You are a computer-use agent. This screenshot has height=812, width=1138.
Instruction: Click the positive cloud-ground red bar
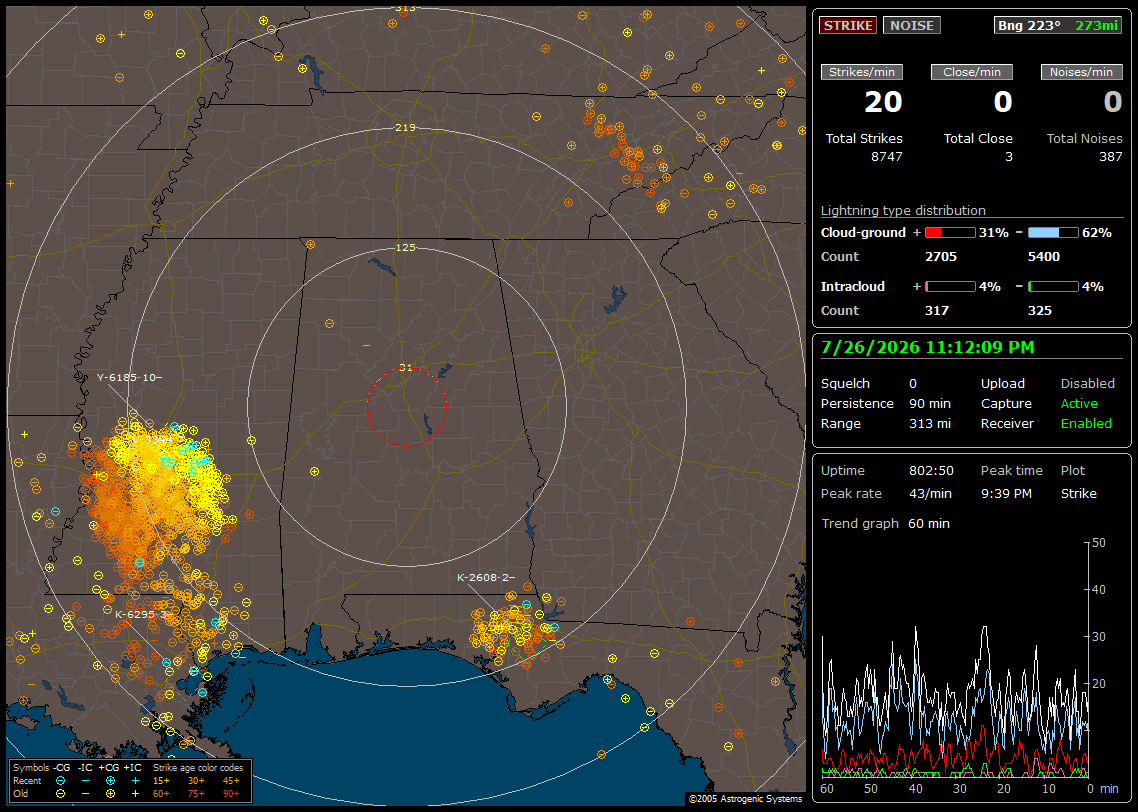pos(950,233)
